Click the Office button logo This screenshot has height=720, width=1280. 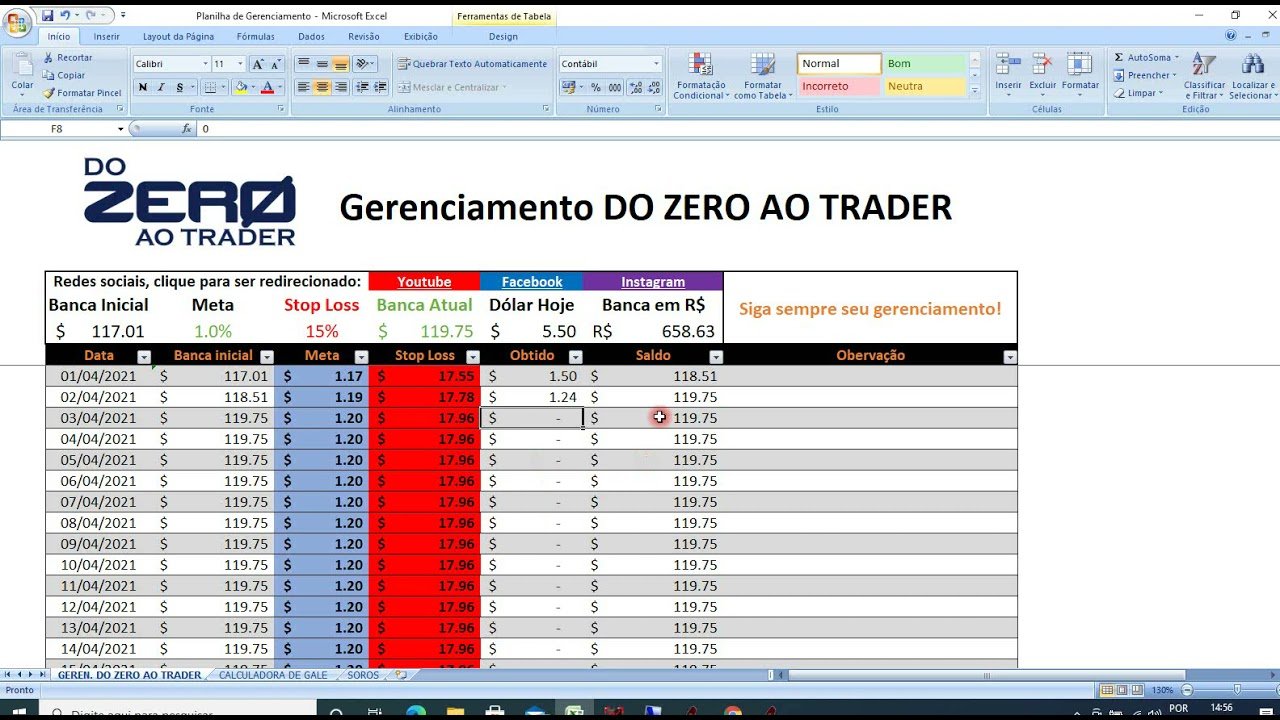(17, 23)
